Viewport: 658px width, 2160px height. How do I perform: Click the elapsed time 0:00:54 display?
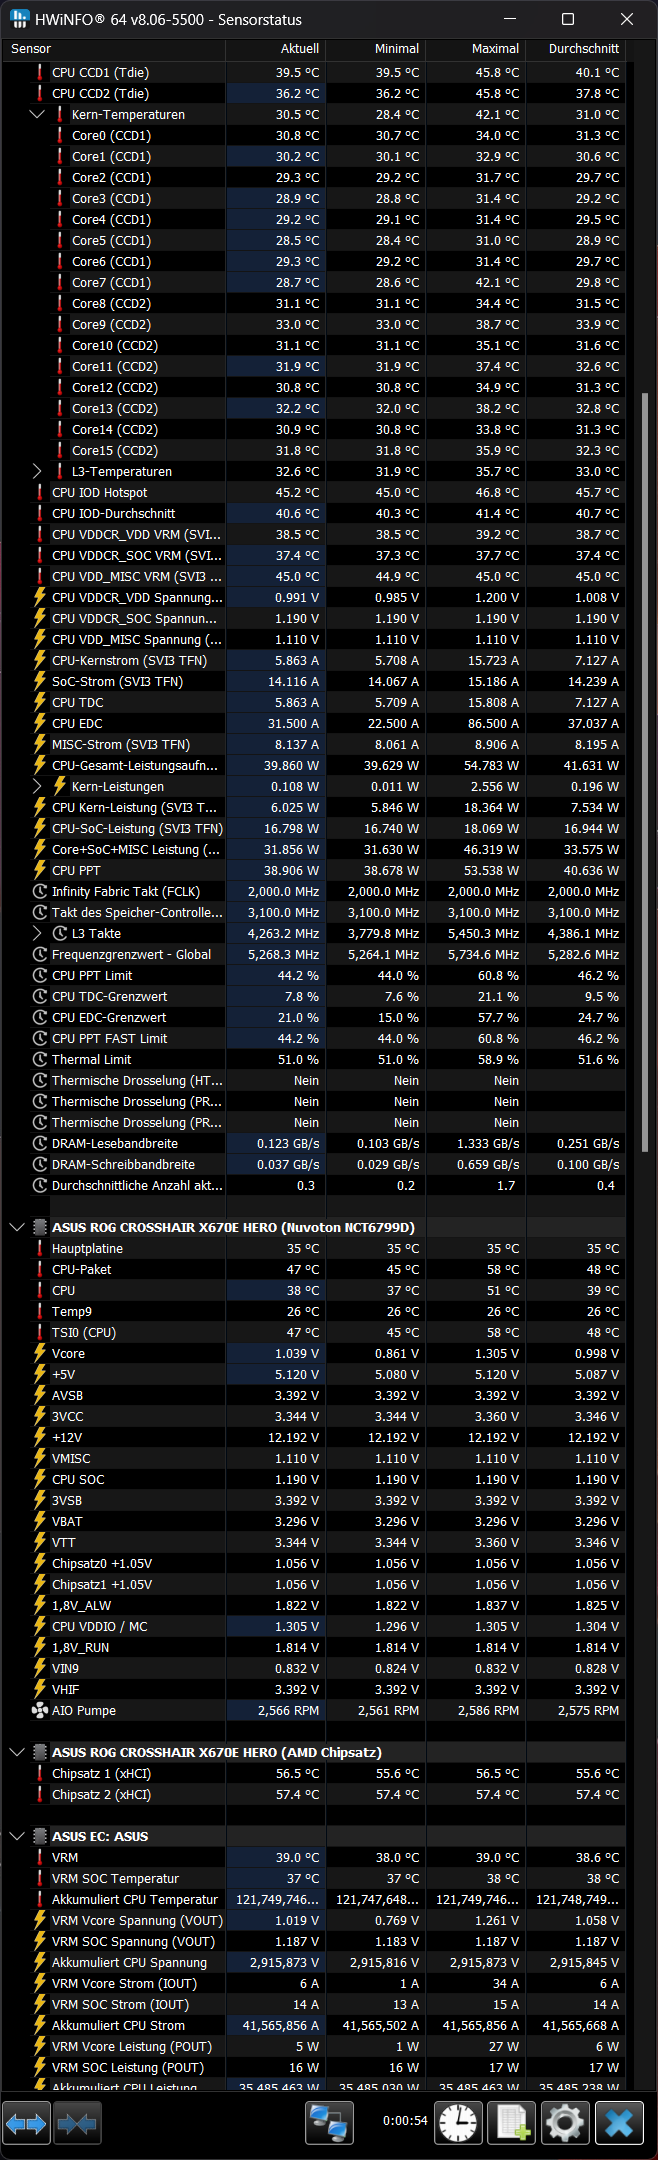(x=405, y=2120)
